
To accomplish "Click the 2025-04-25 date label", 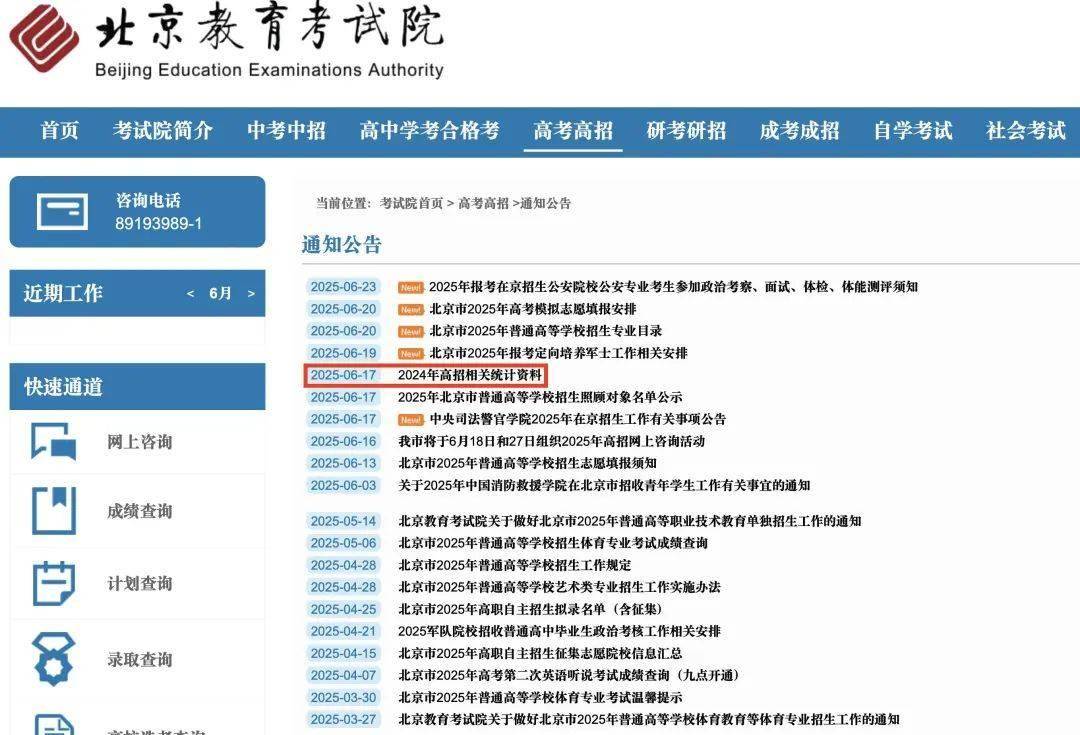I will point(343,609).
